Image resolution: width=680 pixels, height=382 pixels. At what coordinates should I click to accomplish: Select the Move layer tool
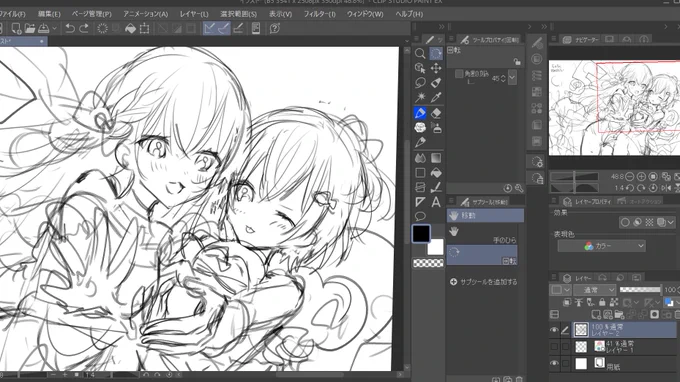pos(436,68)
